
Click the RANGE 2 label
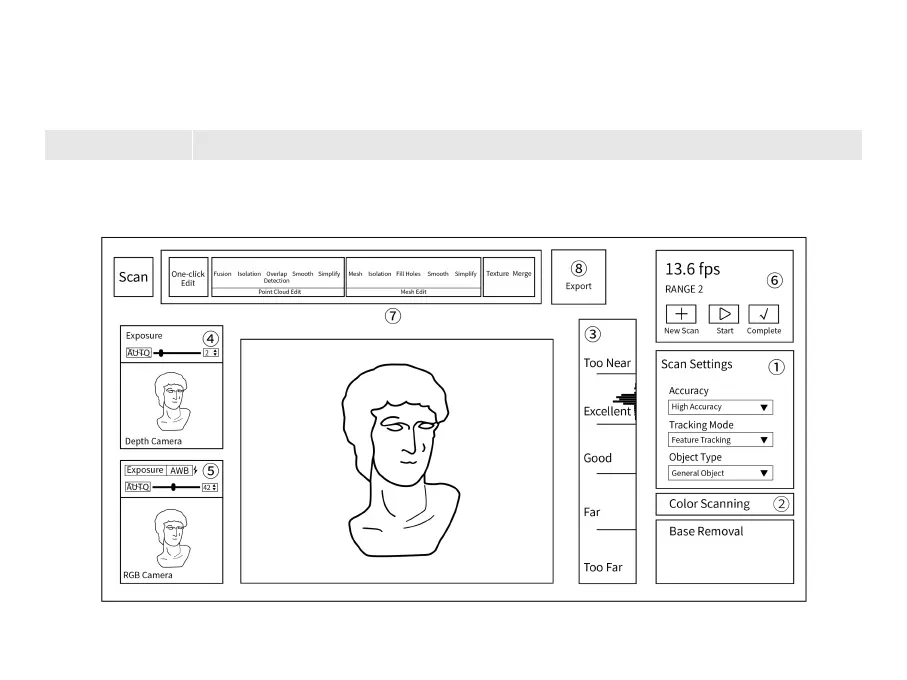click(x=684, y=289)
